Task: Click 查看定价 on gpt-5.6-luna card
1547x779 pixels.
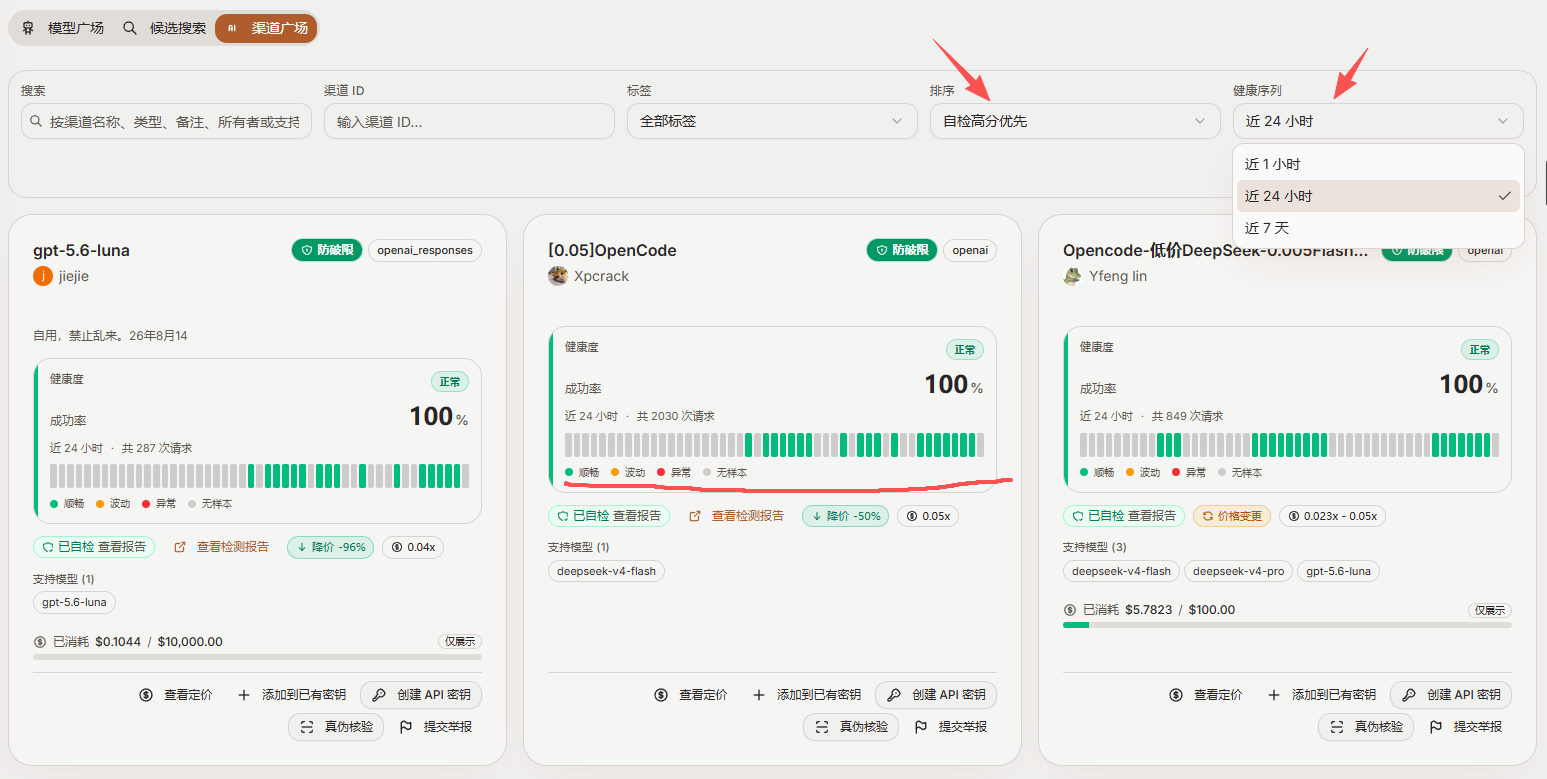Action: click(176, 695)
